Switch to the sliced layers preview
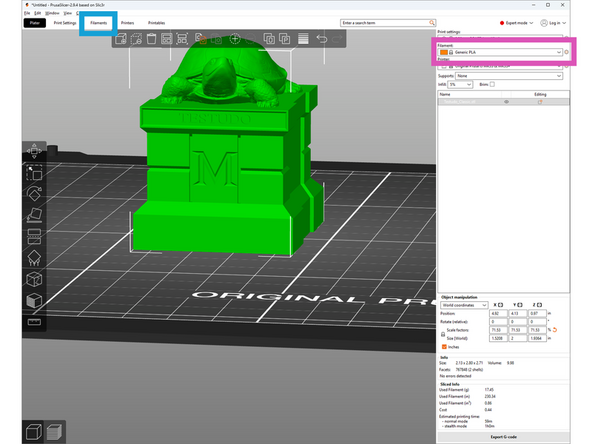 [54, 432]
